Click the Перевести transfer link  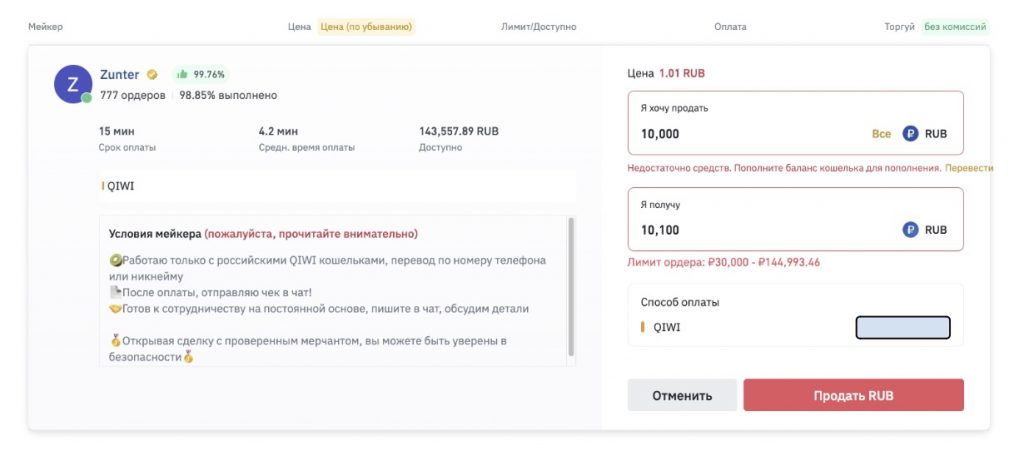(x=969, y=168)
